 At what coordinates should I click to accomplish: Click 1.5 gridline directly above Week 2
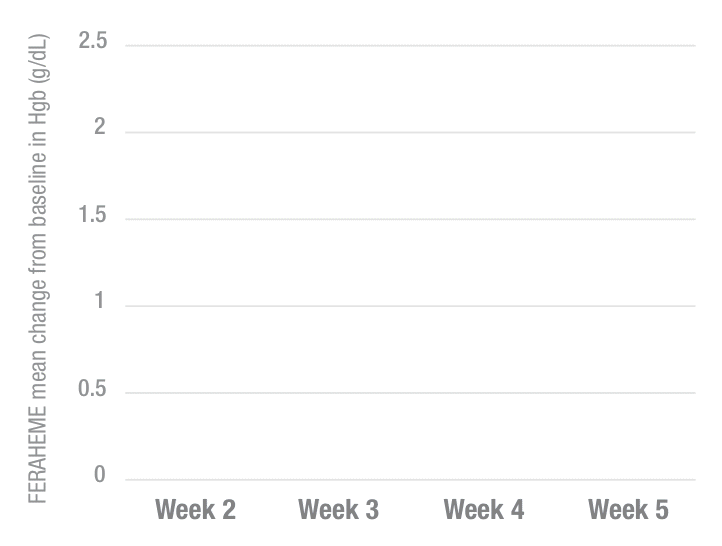click(x=195, y=219)
